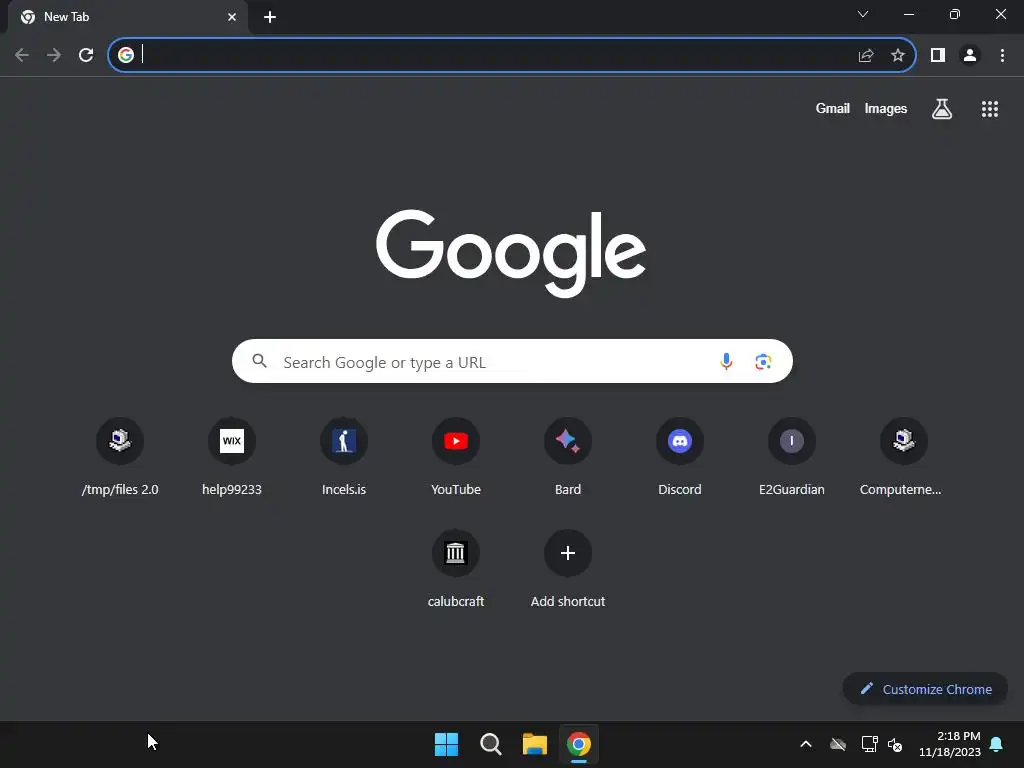Viewport: 1024px width, 768px height.
Task: Open the profile avatar menu
Action: tap(970, 56)
